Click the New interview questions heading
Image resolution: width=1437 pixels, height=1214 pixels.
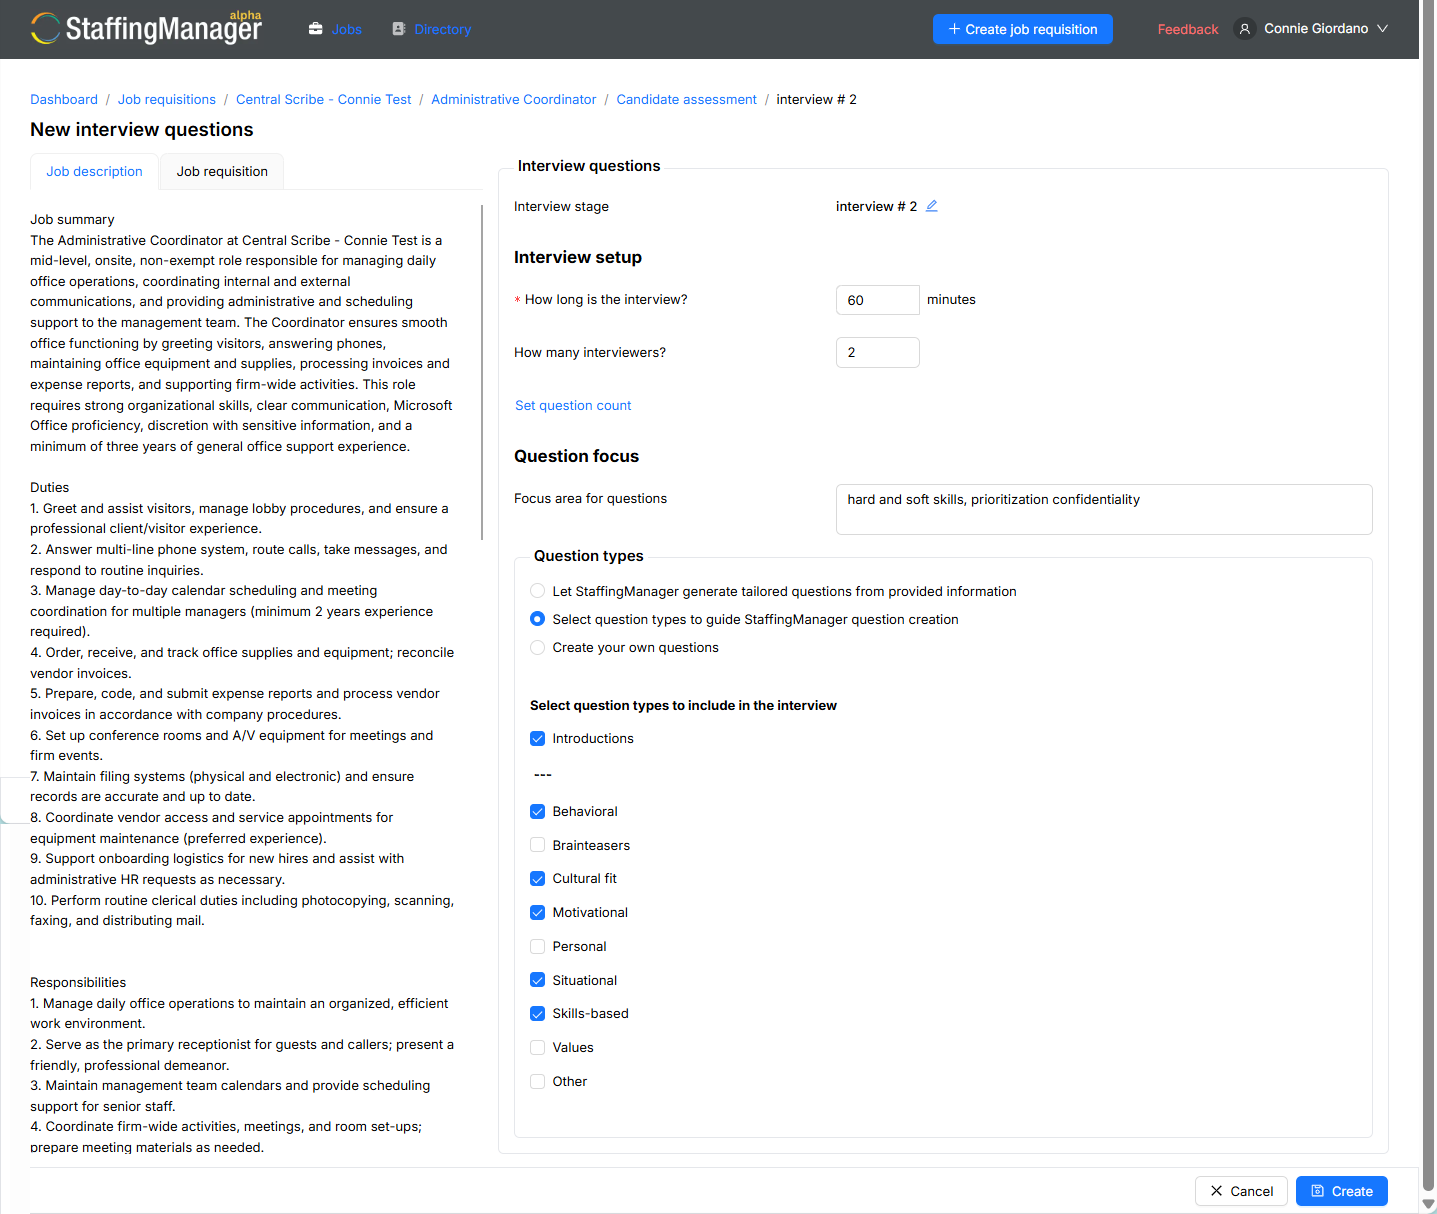point(142,130)
